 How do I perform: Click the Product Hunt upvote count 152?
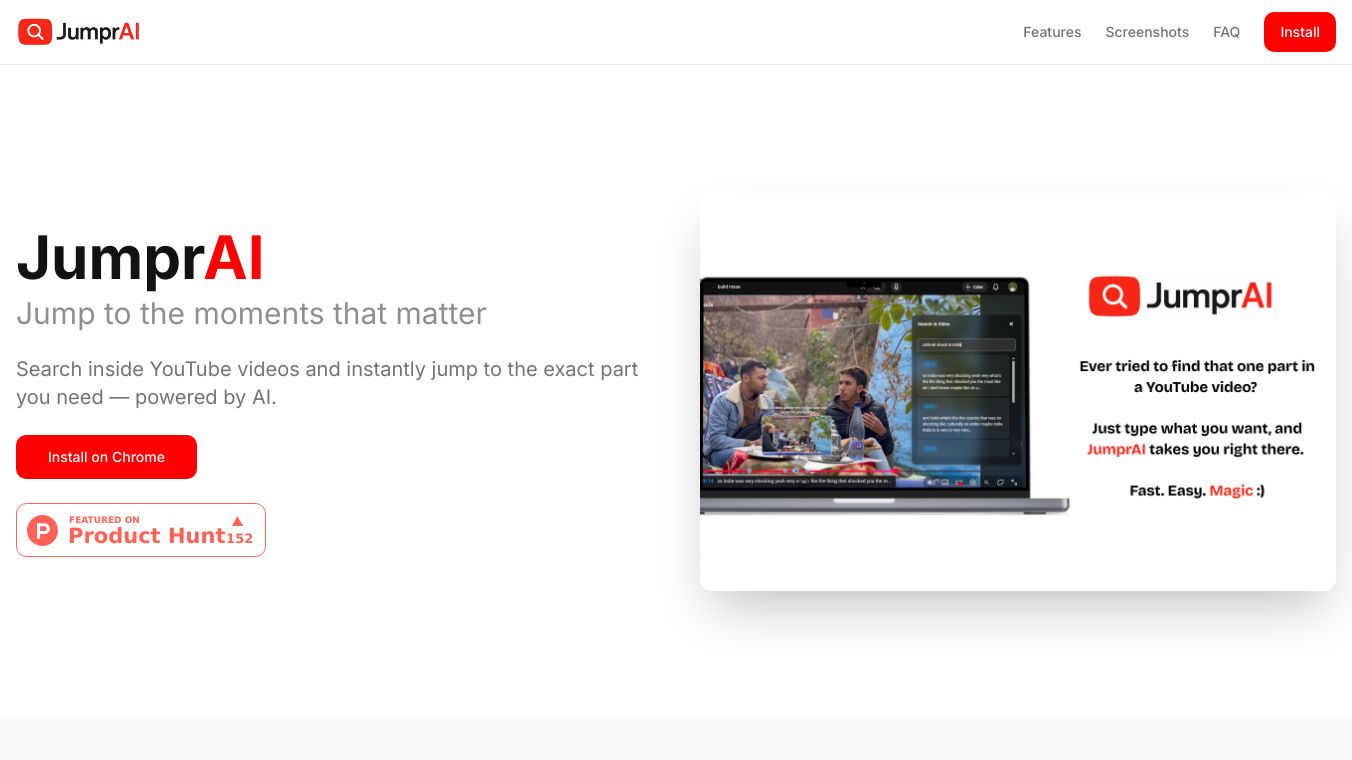pos(239,539)
